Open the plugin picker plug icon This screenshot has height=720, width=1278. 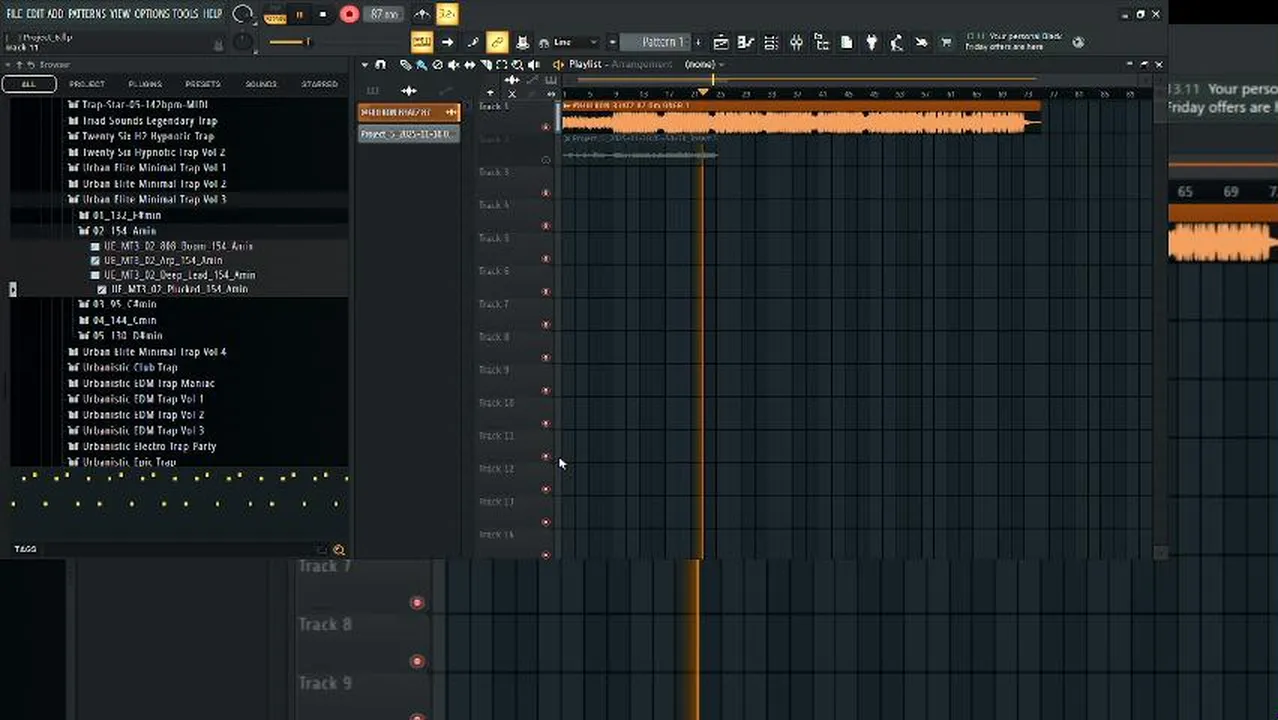pyautogui.click(x=871, y=42)
